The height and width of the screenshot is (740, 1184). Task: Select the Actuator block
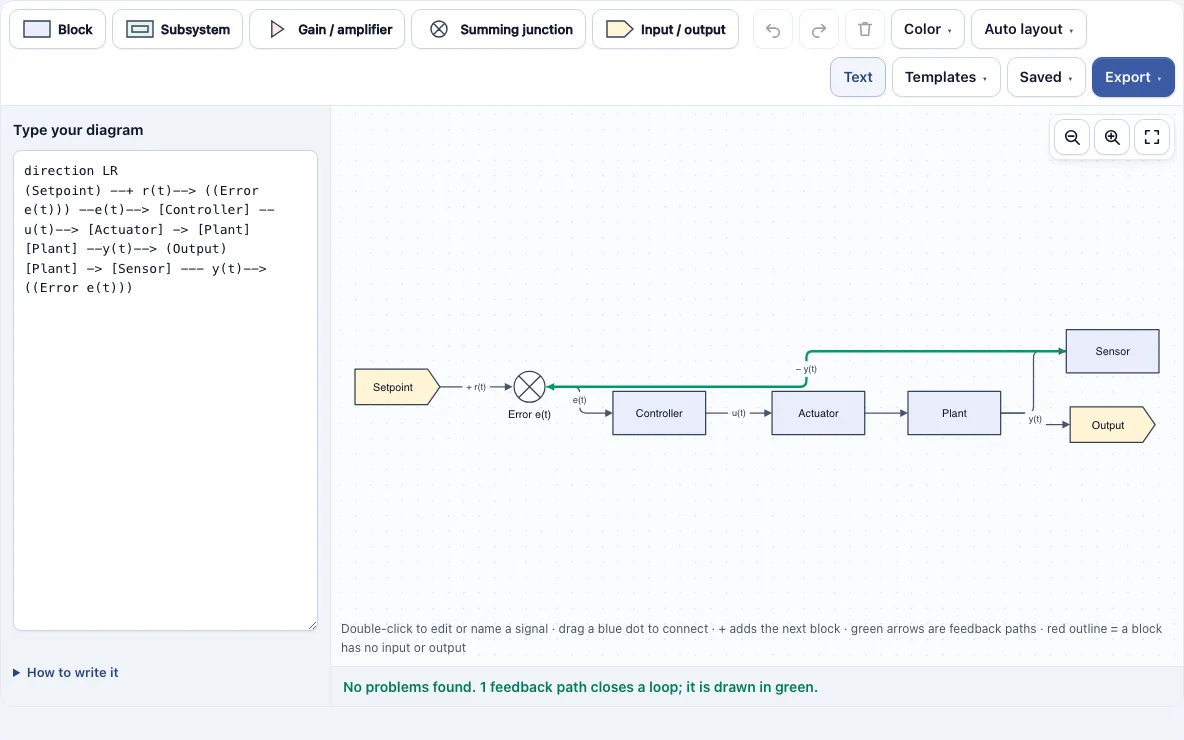coord(818,413)
